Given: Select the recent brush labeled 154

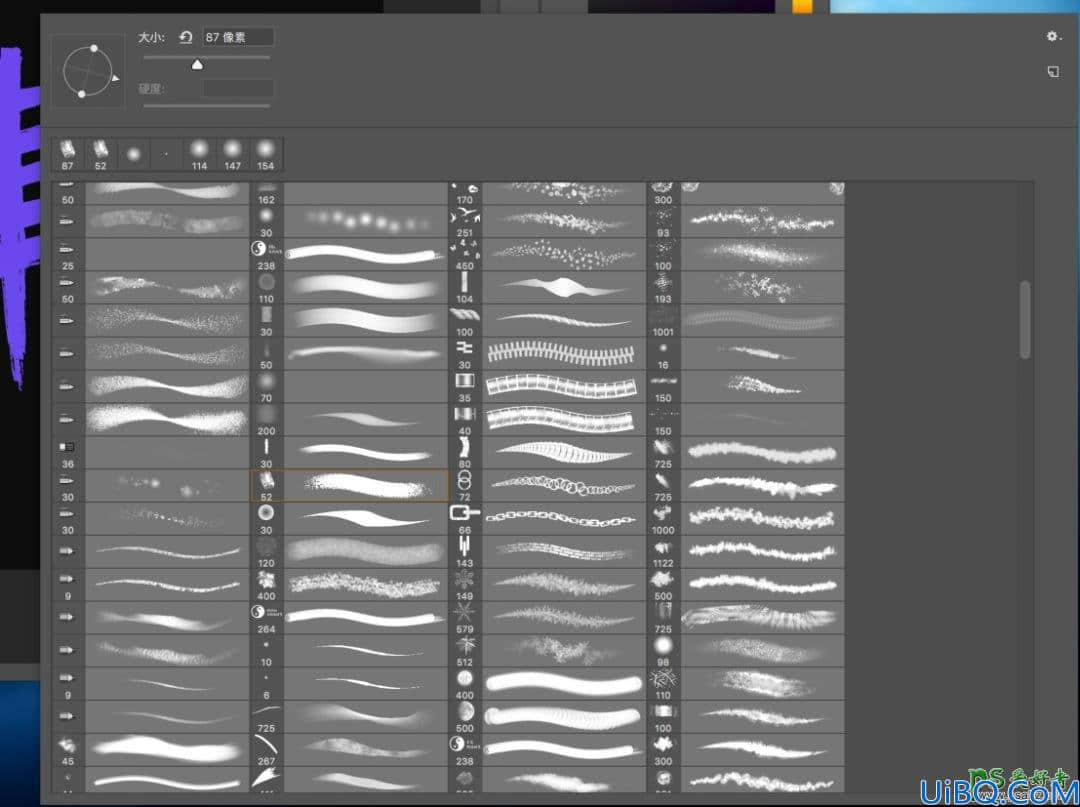Looking at the screenshot, I should click(x=266, y=155).
